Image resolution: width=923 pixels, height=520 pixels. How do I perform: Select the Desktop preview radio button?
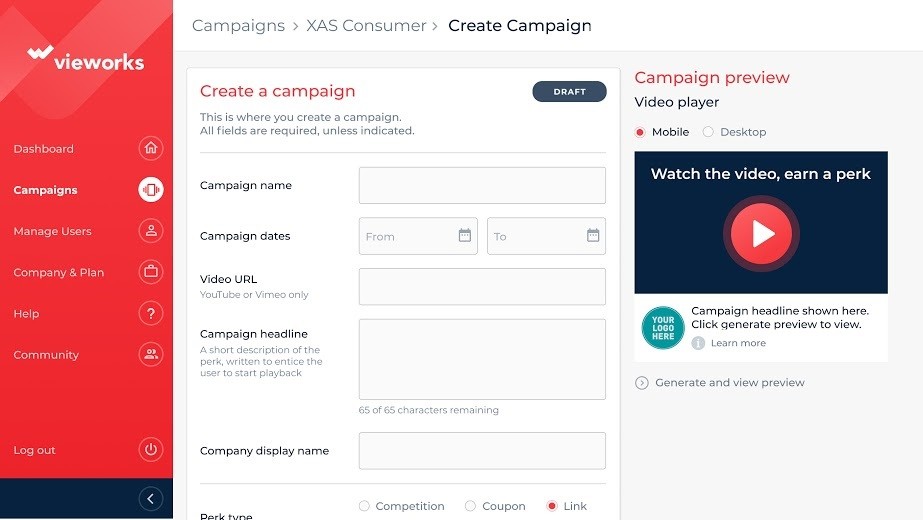tap(708, 132)
